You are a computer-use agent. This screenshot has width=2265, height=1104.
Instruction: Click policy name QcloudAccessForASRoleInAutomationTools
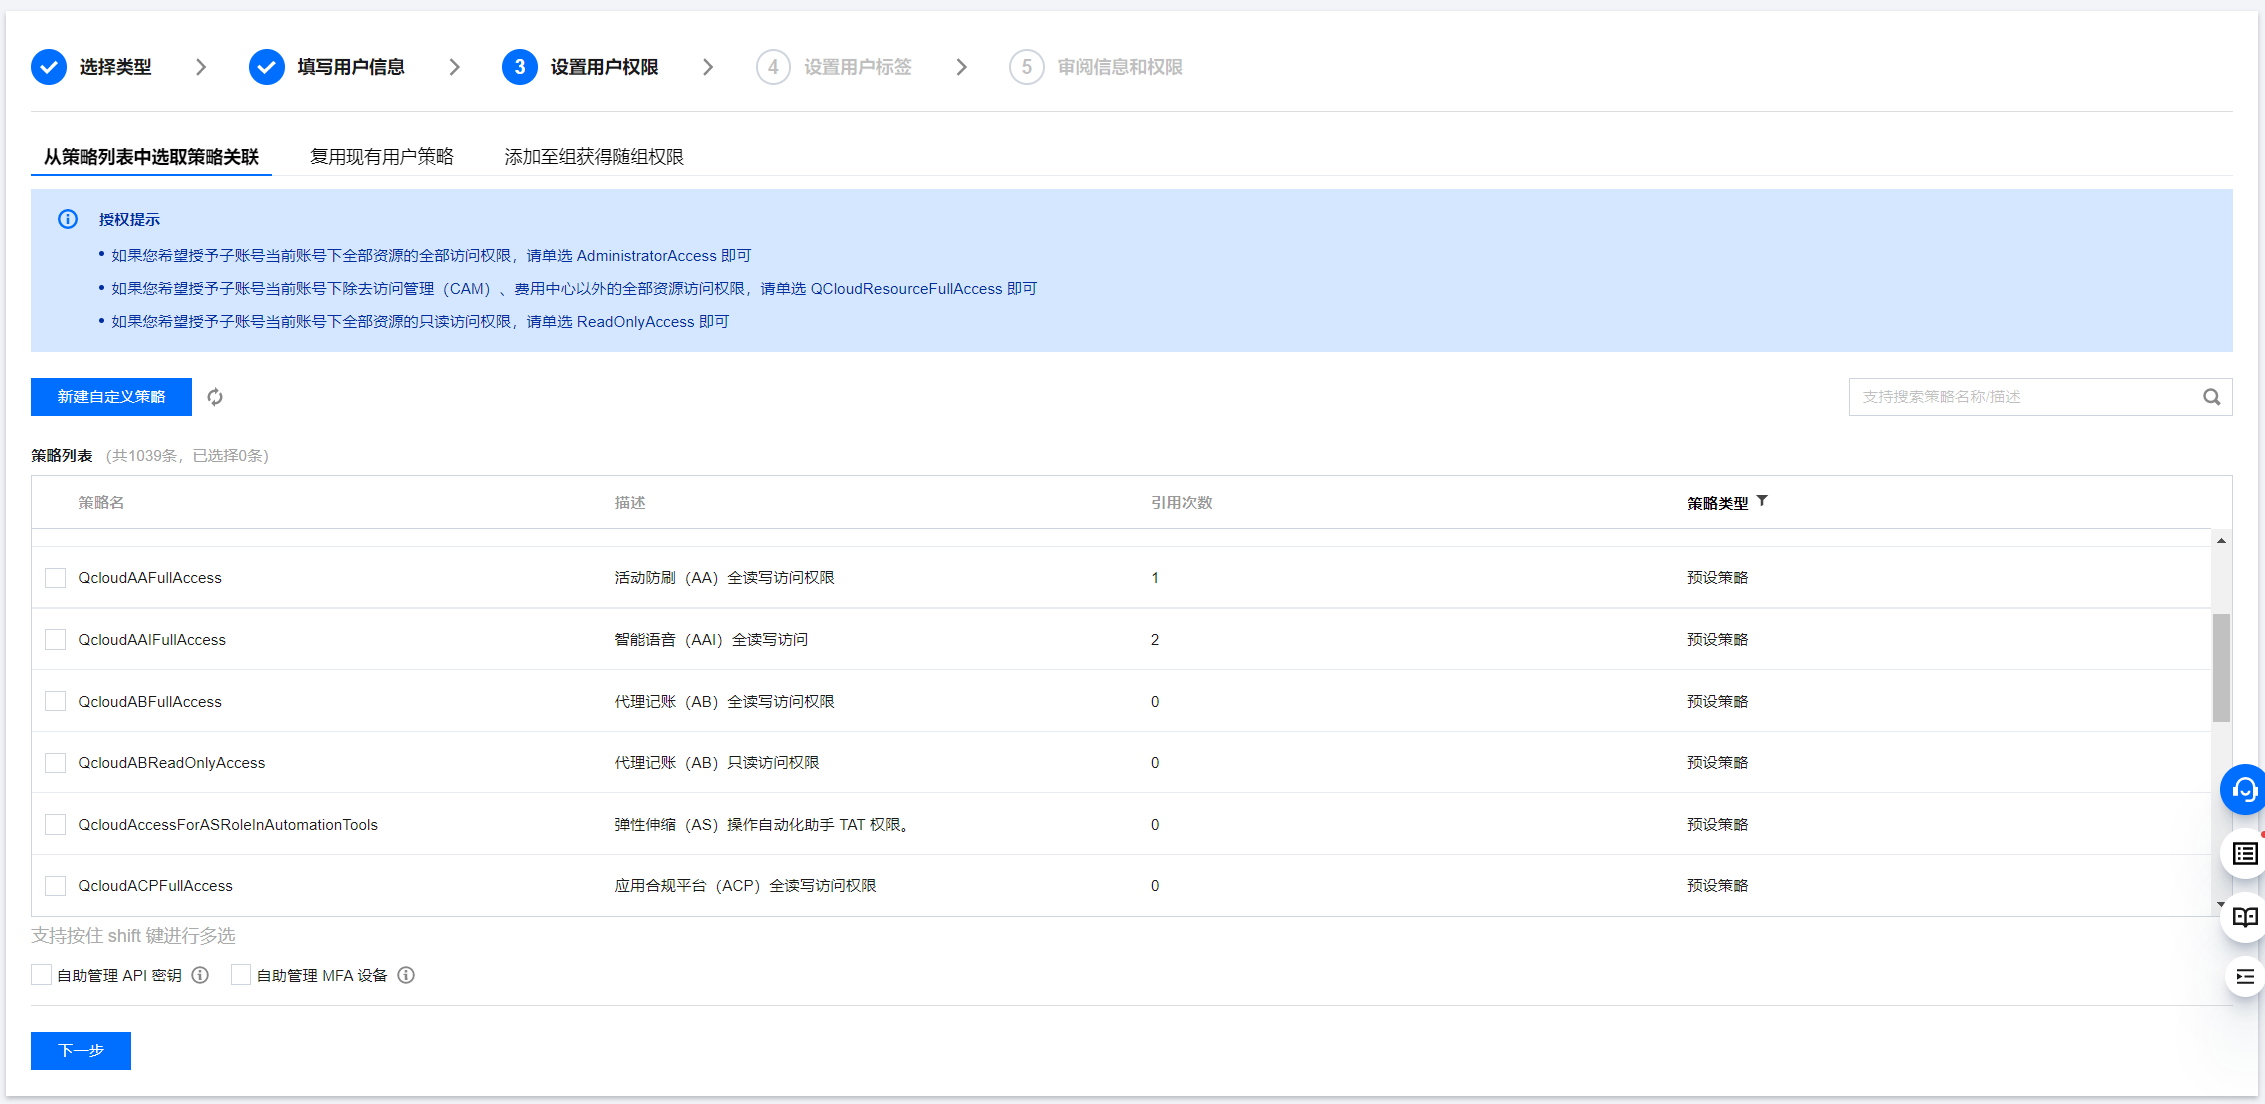(228, 825)
